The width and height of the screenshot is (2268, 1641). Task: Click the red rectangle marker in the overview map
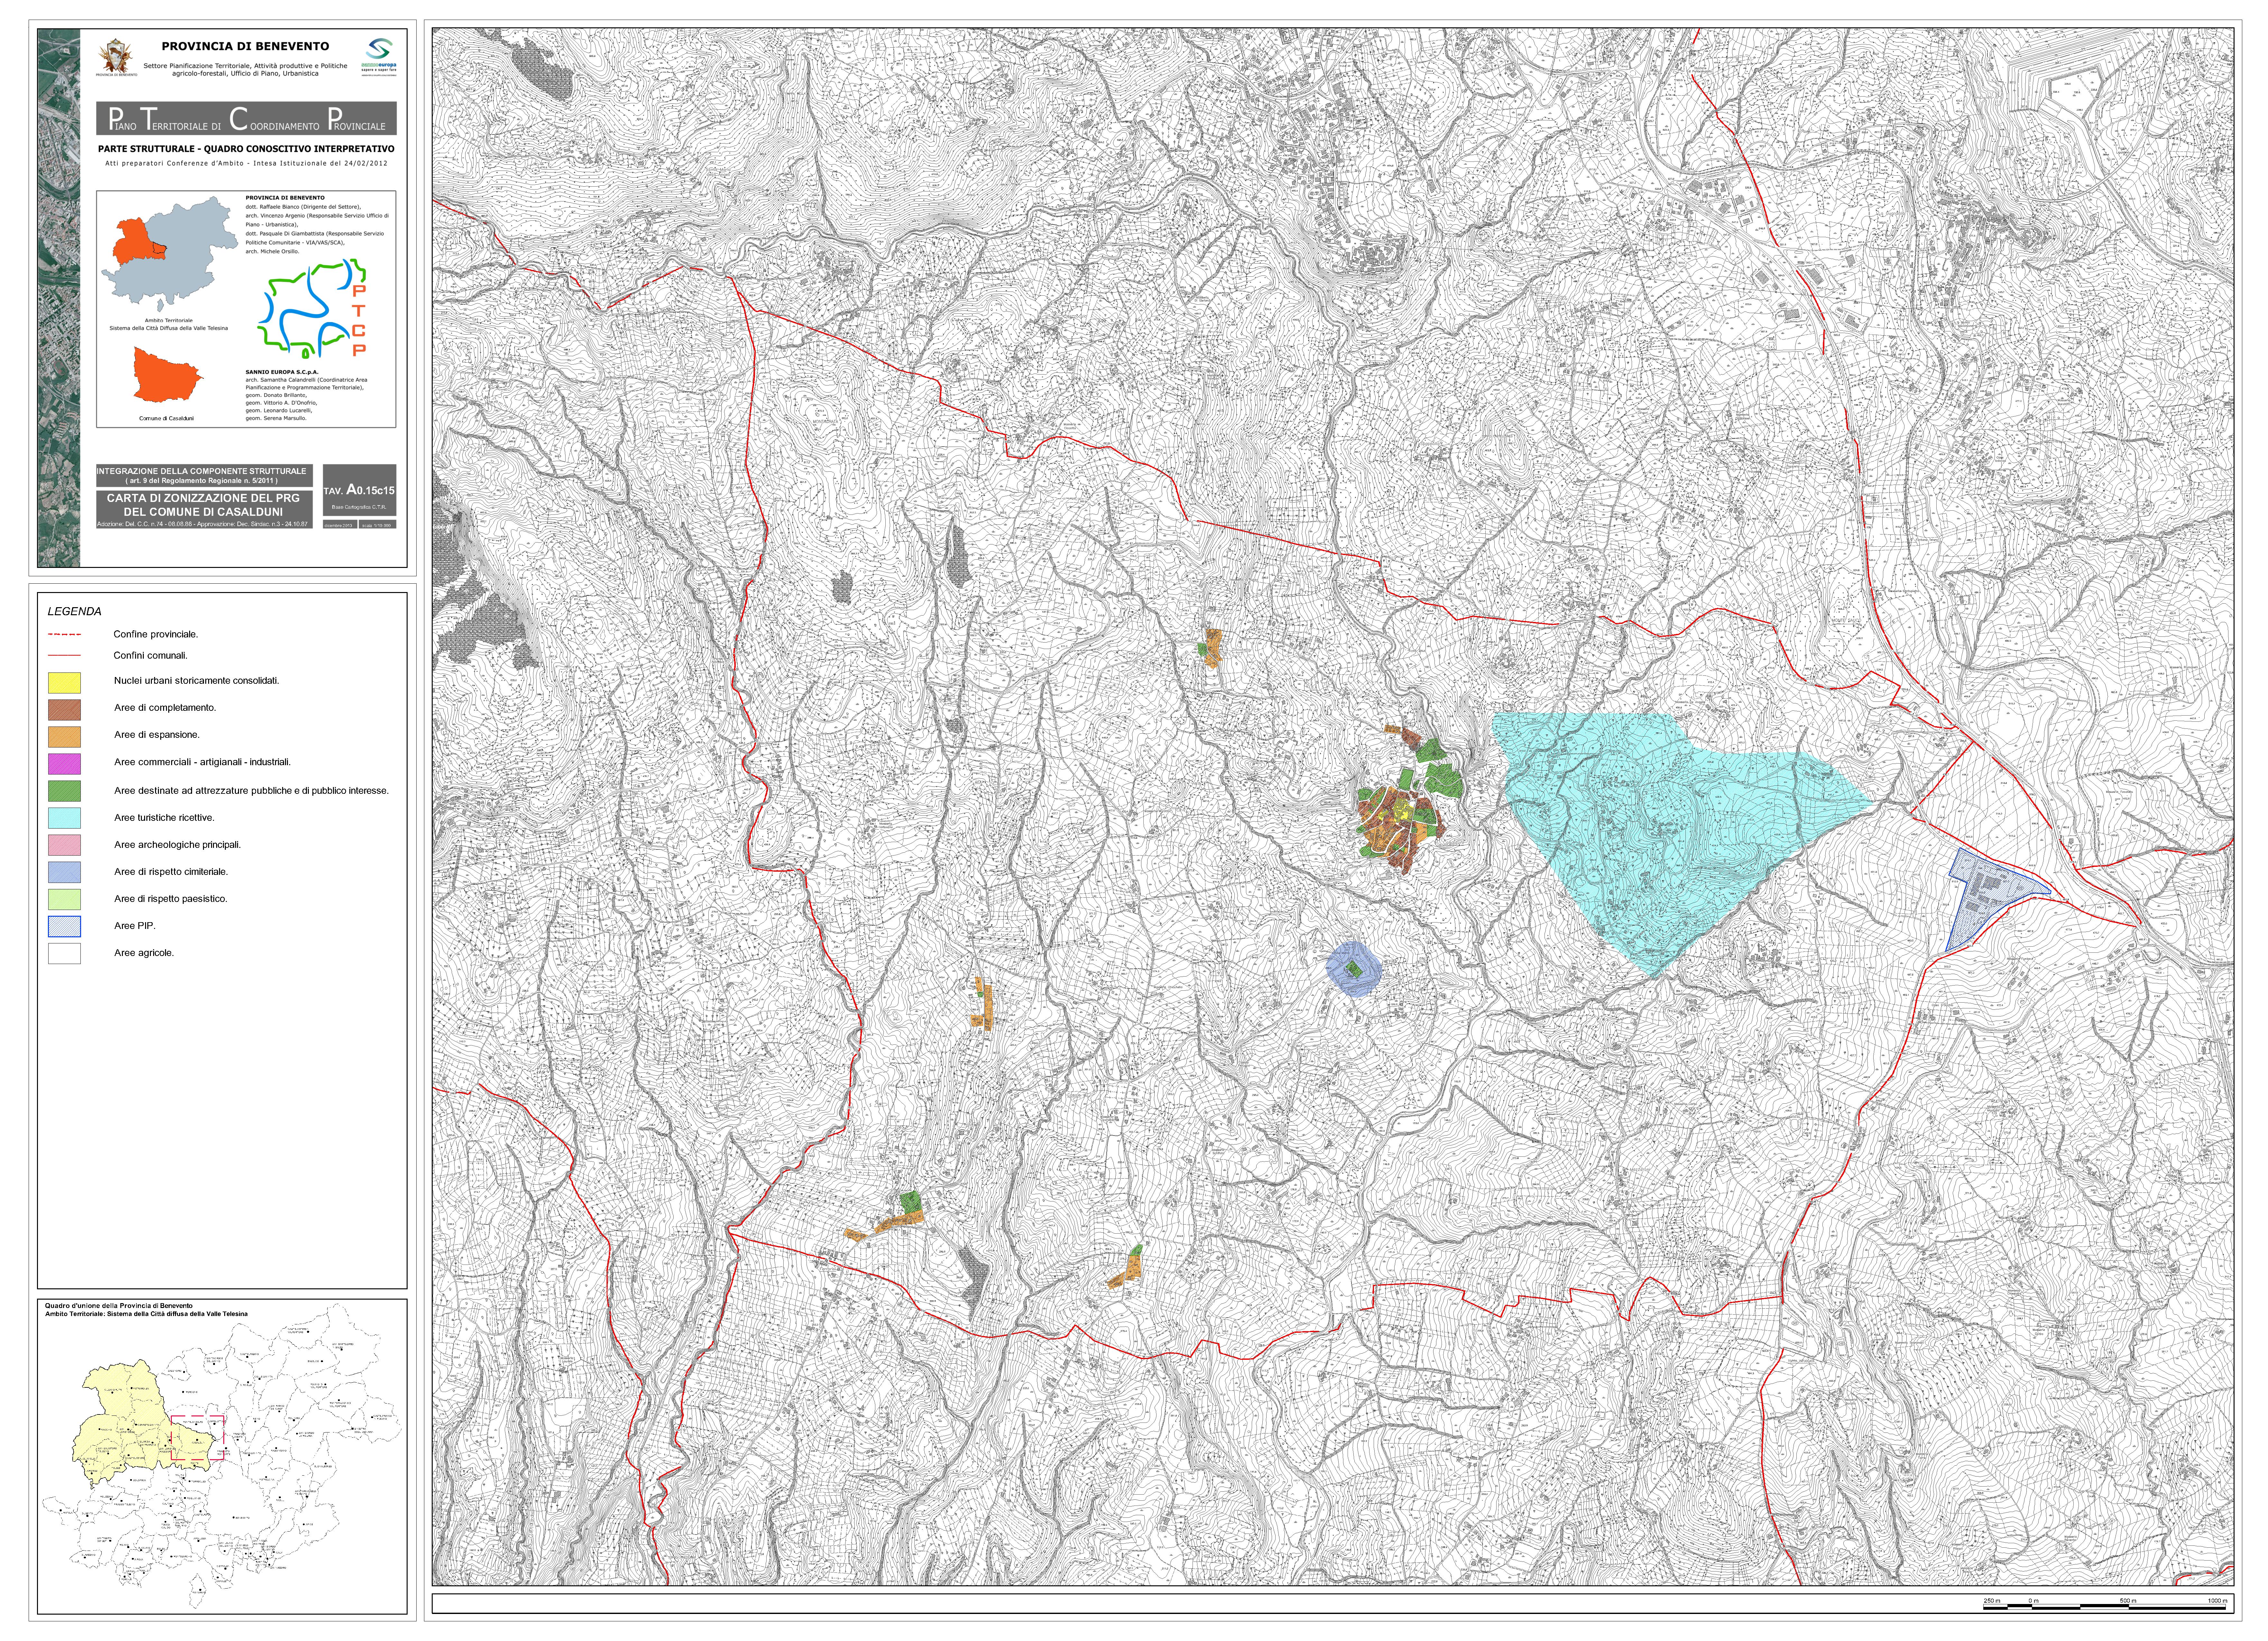pyautogui.click(x=198, y=1438)
